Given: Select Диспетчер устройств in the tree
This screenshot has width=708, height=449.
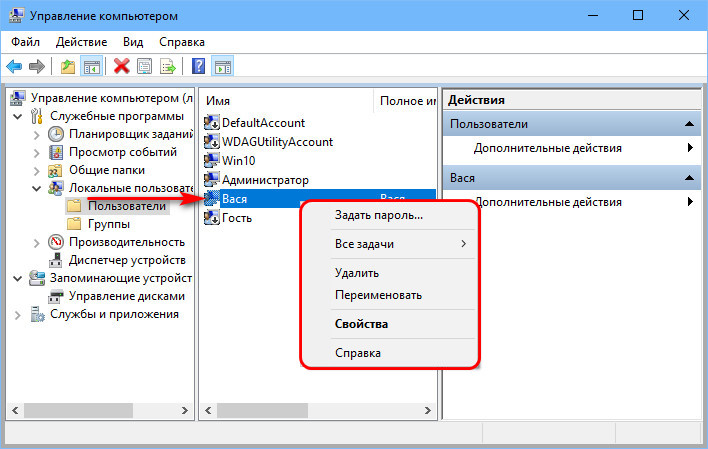Looking at the screenshot, I should coord(126,260).
